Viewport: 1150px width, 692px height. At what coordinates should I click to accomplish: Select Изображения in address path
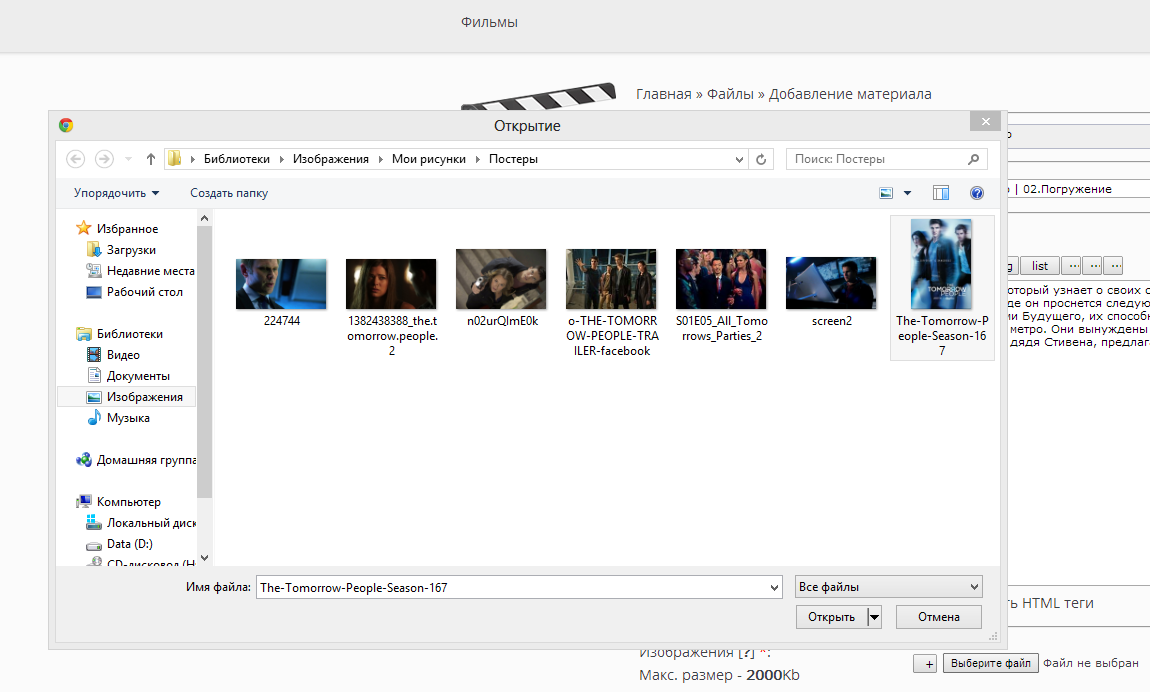331,159
